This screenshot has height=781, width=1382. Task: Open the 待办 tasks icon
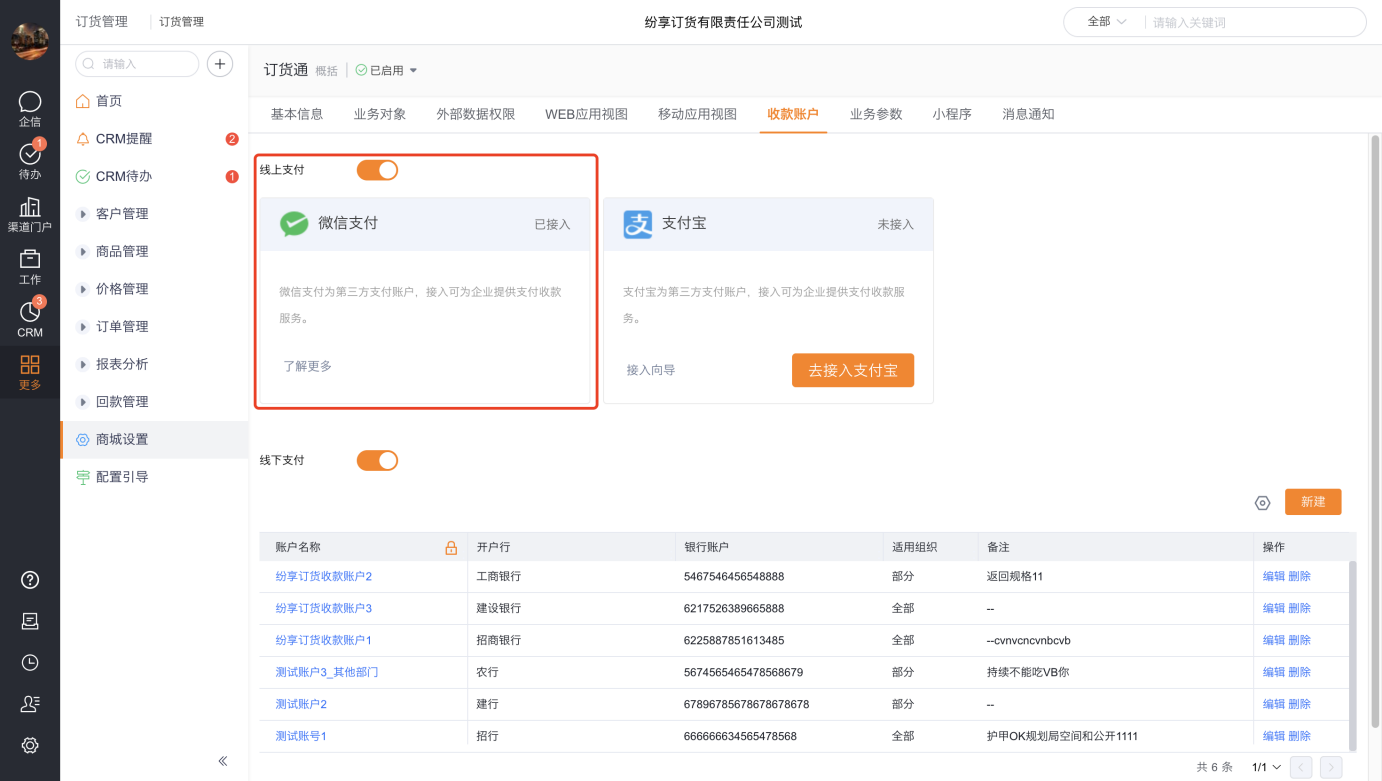click(x=30, y=154)
